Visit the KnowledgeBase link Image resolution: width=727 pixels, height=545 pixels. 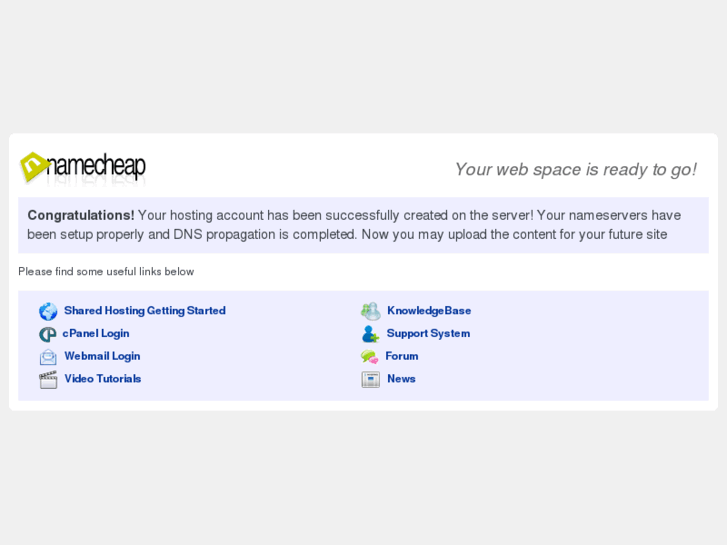[x=429, y=311]
